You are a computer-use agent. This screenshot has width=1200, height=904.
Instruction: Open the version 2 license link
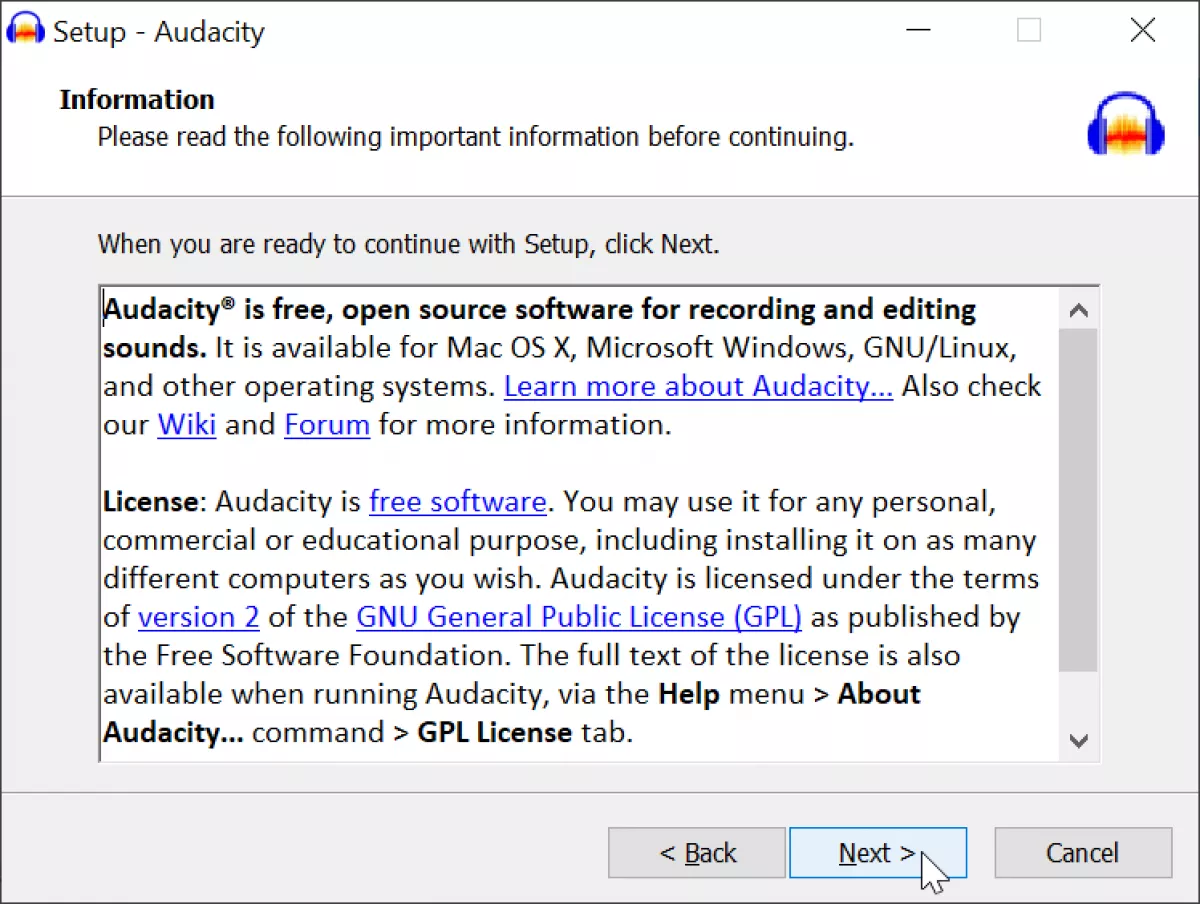[x=199, y=617]
